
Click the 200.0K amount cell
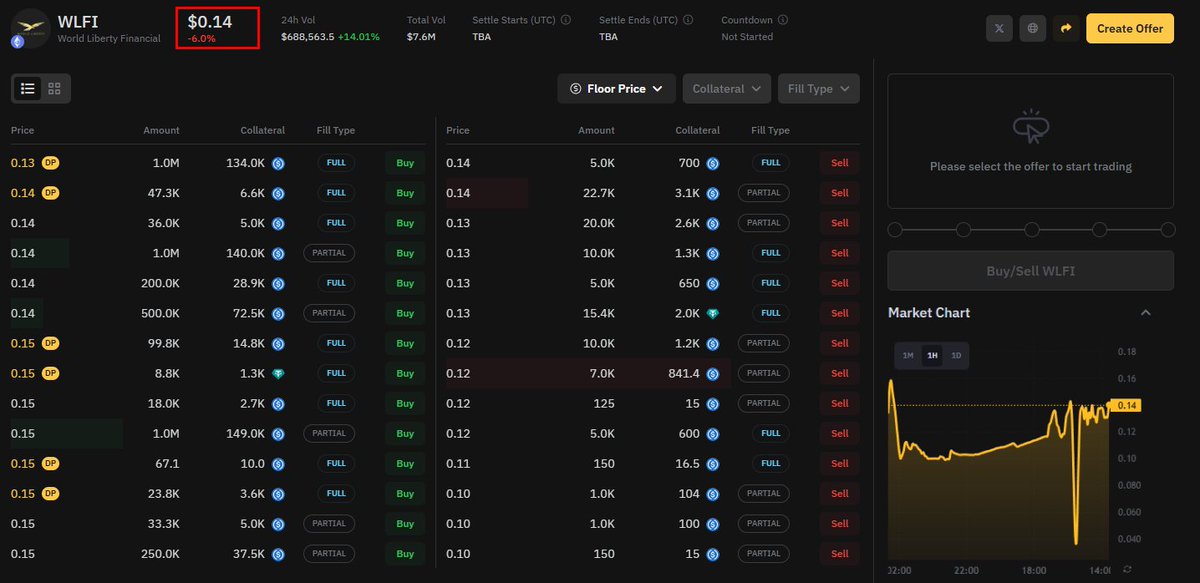coord(160,283)
